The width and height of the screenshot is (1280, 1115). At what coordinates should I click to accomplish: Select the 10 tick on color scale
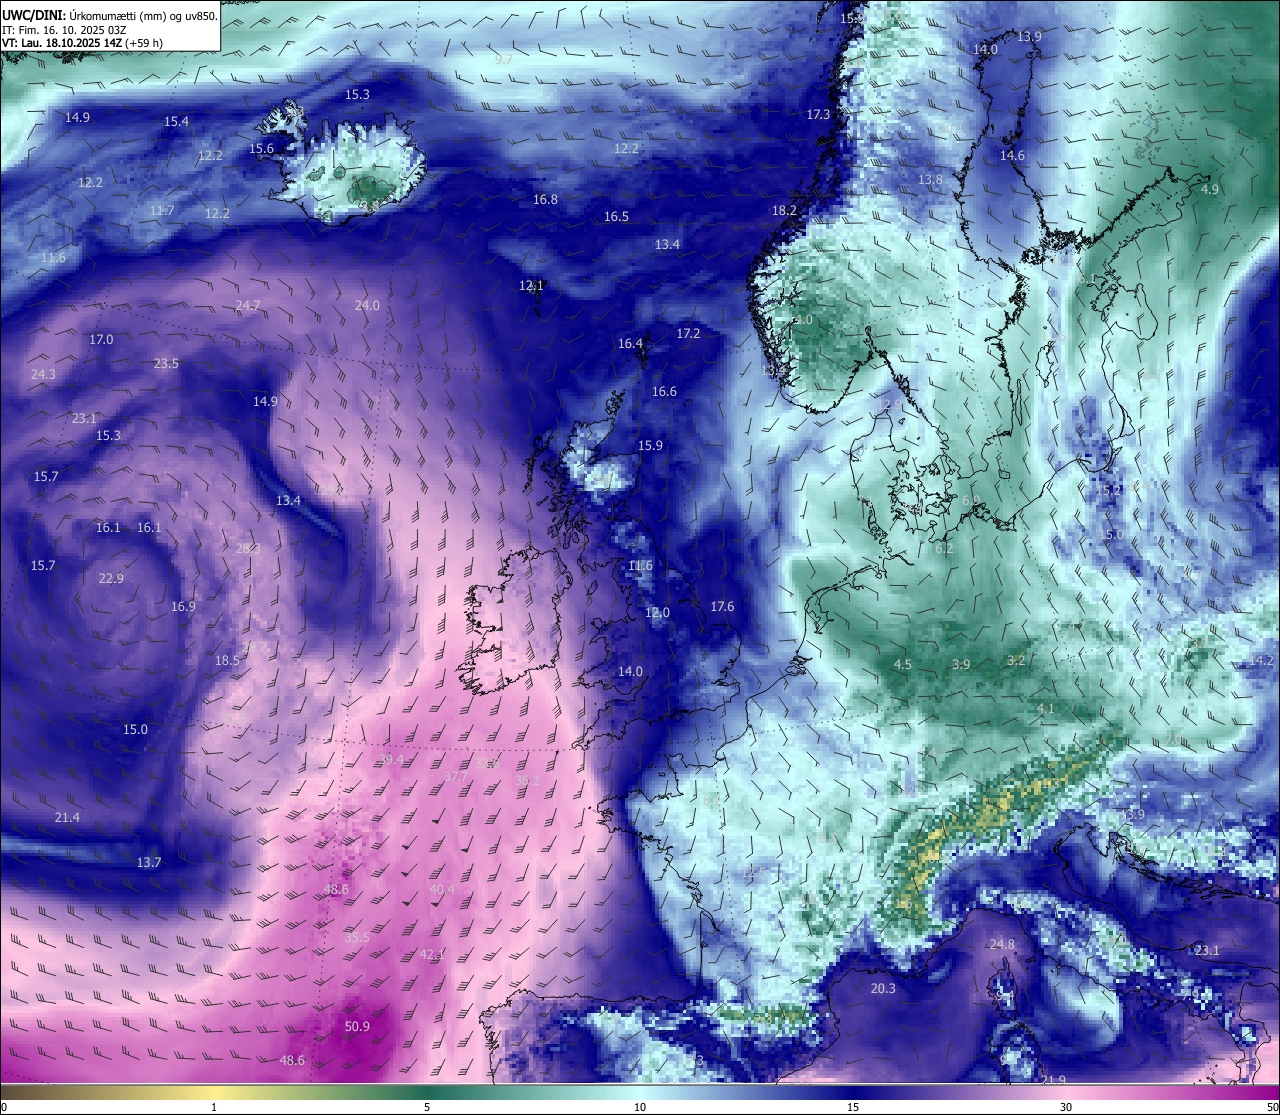point(640,1107)
